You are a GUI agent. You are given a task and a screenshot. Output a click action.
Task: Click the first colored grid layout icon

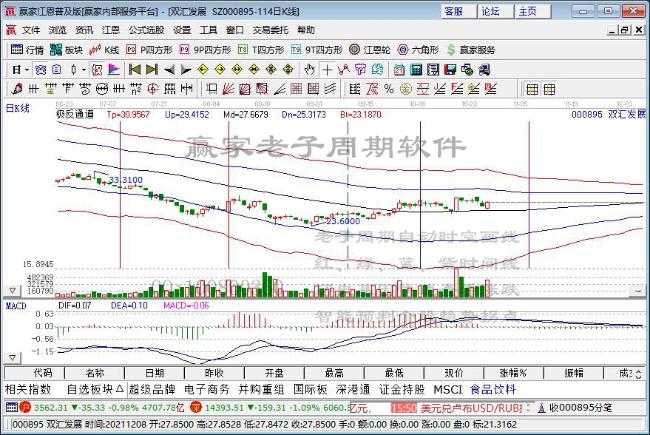point(532,89)
